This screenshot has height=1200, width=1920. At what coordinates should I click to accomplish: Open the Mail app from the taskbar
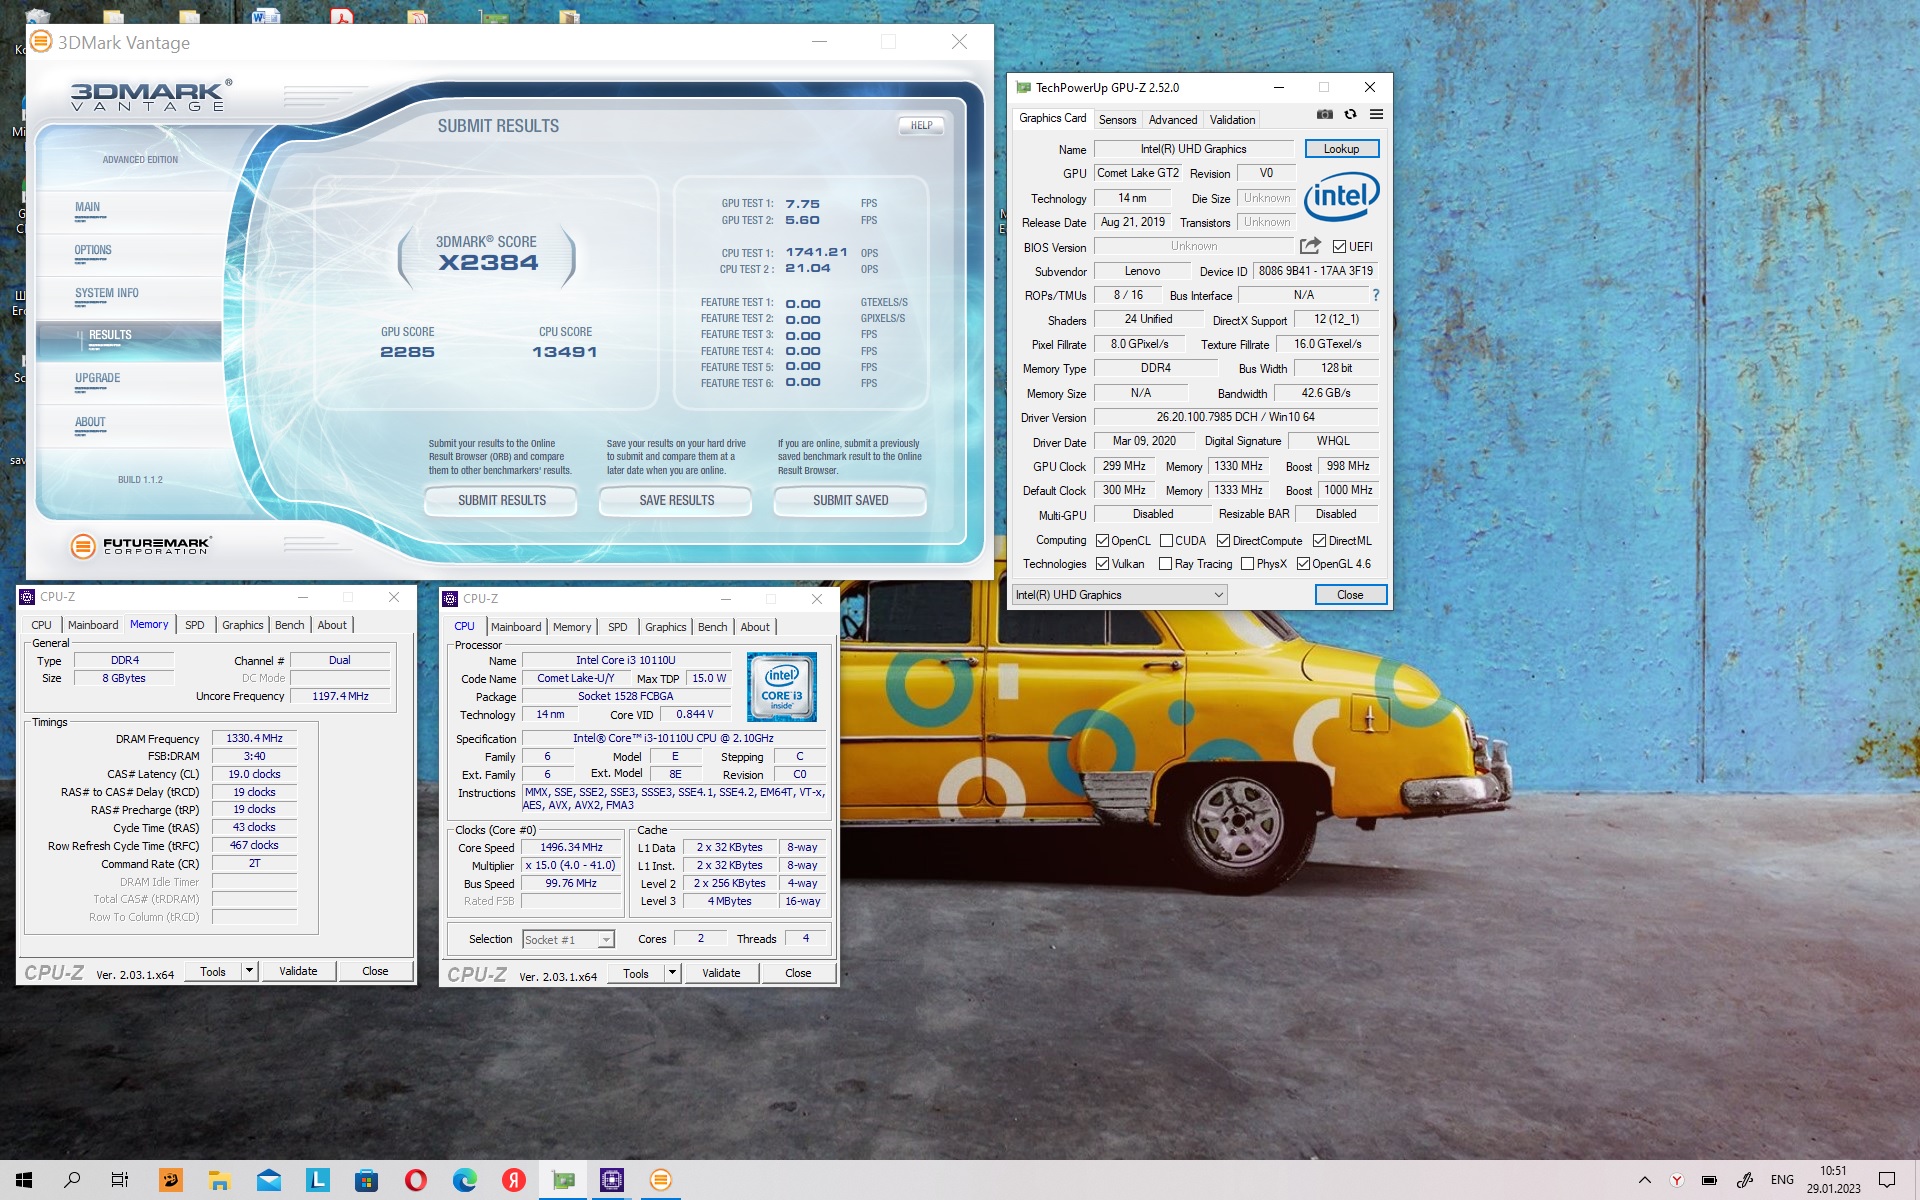click(x=268, y=1180)
